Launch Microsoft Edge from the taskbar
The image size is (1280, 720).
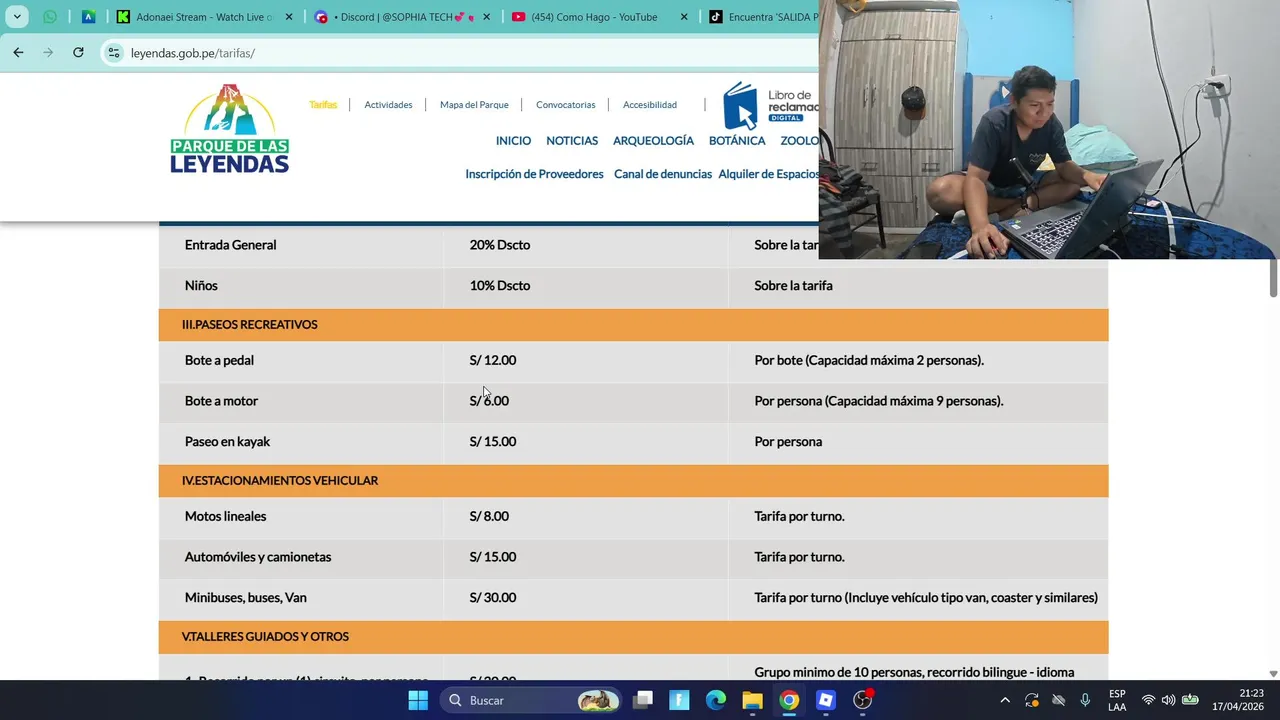coord(716,700)
